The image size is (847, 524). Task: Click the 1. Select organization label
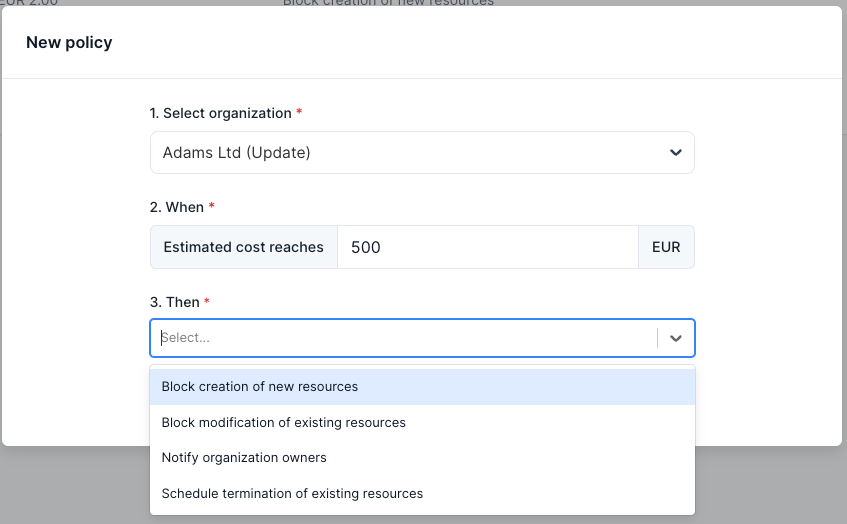click(220, 114)
